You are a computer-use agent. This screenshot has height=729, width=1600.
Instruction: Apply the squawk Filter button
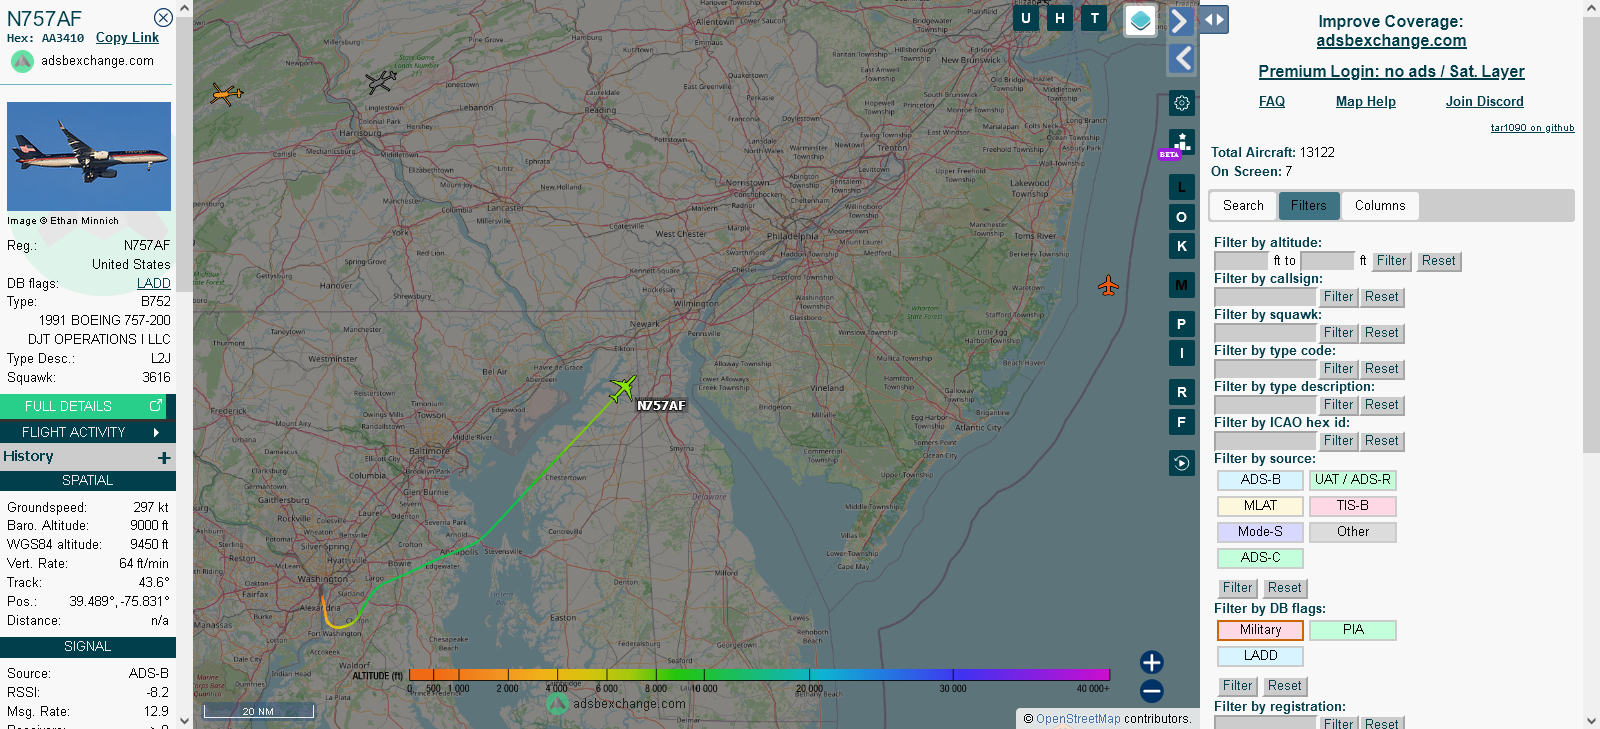pos(1338,333)
